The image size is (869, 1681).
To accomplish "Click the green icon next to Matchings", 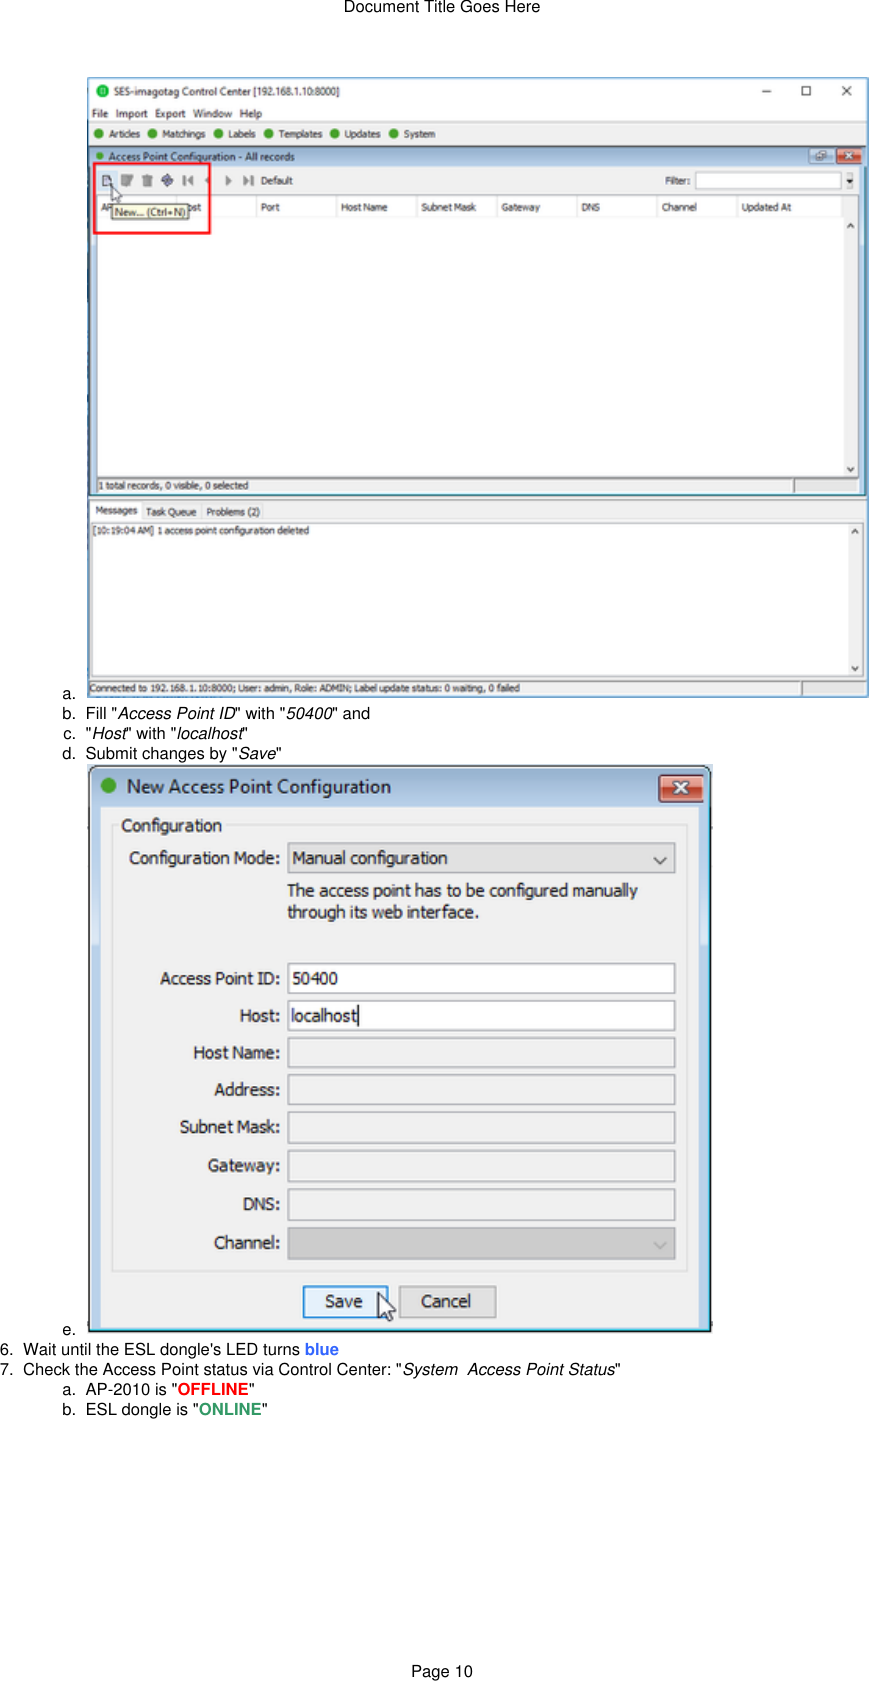I will point(152,133).
